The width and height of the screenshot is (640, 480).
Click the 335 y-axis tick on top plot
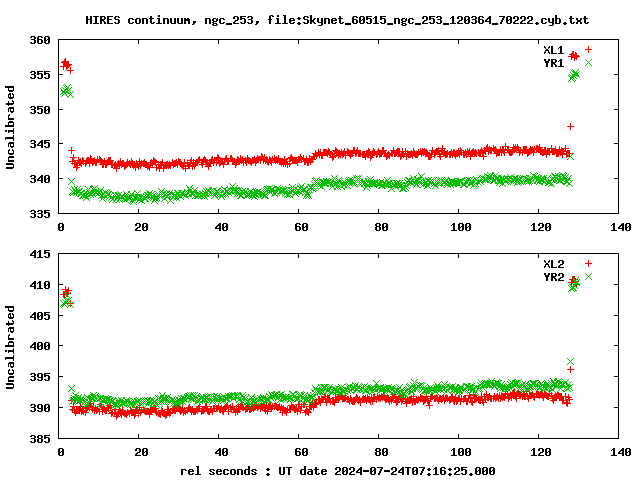pos(40,213)
